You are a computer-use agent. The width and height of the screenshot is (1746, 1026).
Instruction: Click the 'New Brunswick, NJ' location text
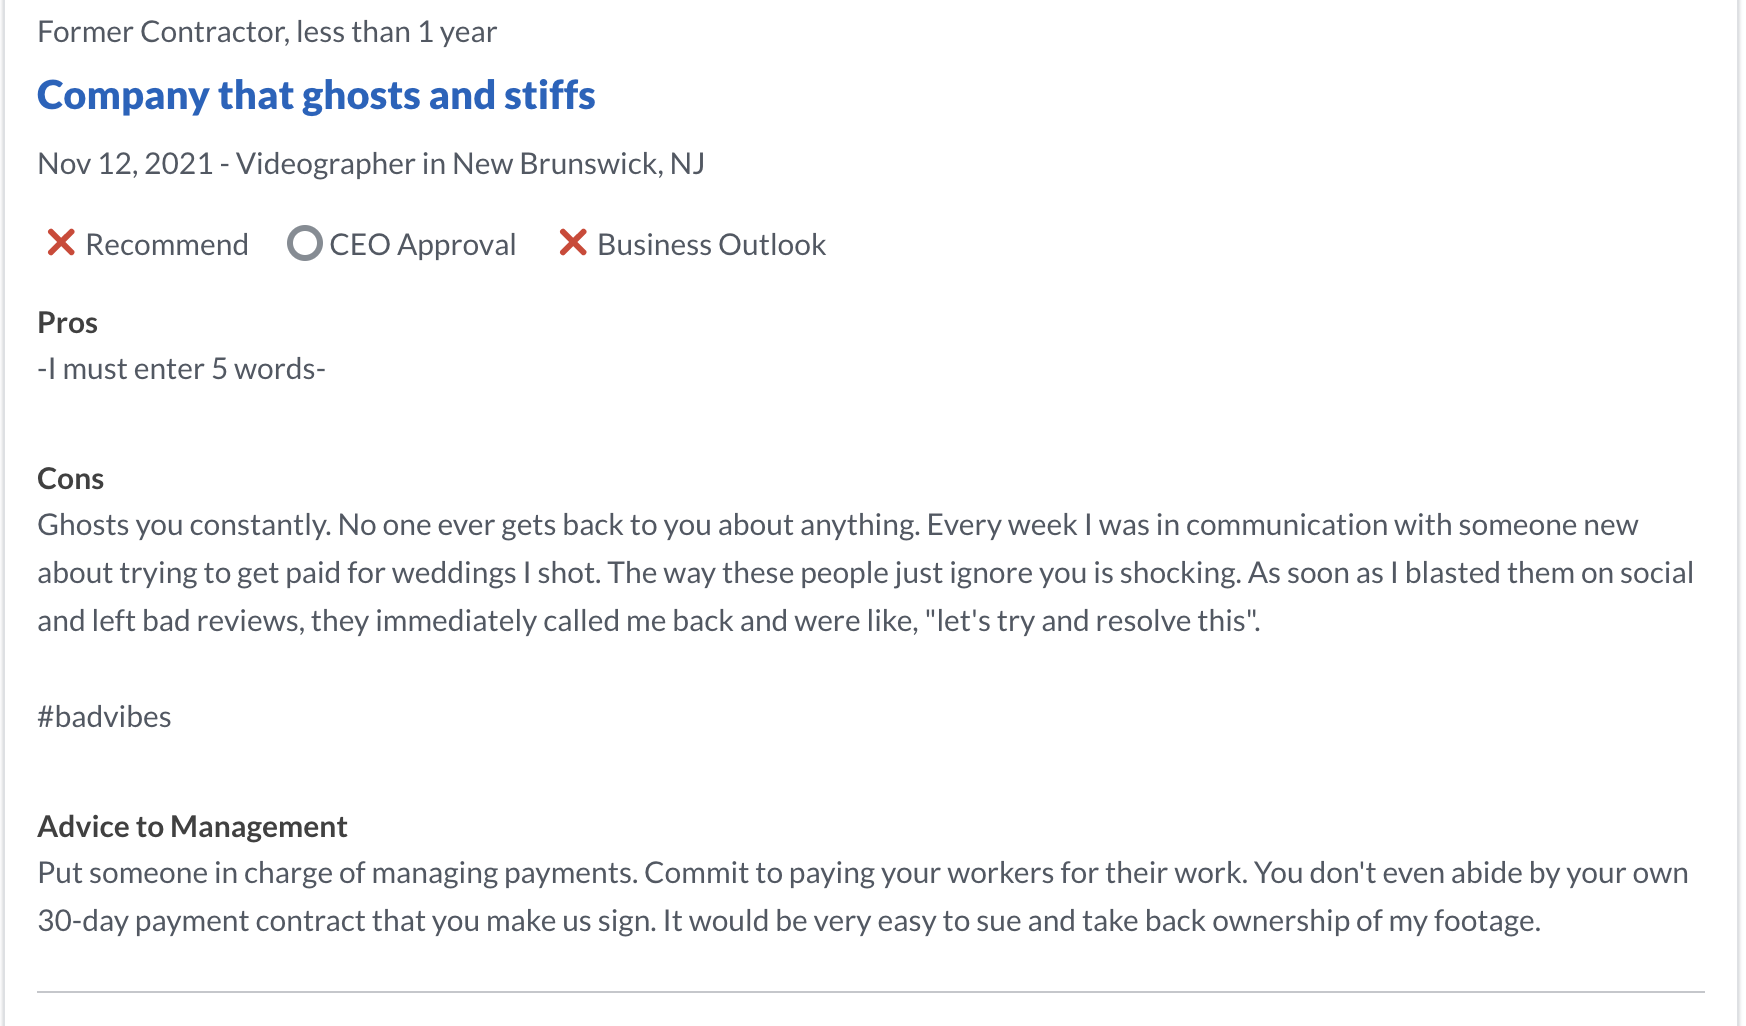tap(578, 163)
